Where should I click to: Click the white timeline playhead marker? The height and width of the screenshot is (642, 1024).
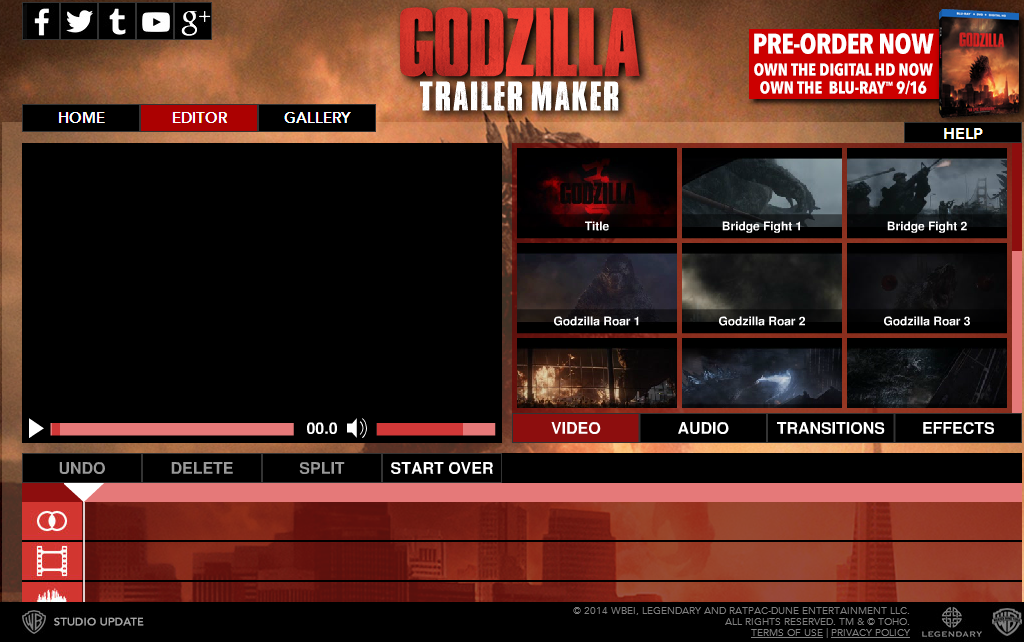pos(84,492)
